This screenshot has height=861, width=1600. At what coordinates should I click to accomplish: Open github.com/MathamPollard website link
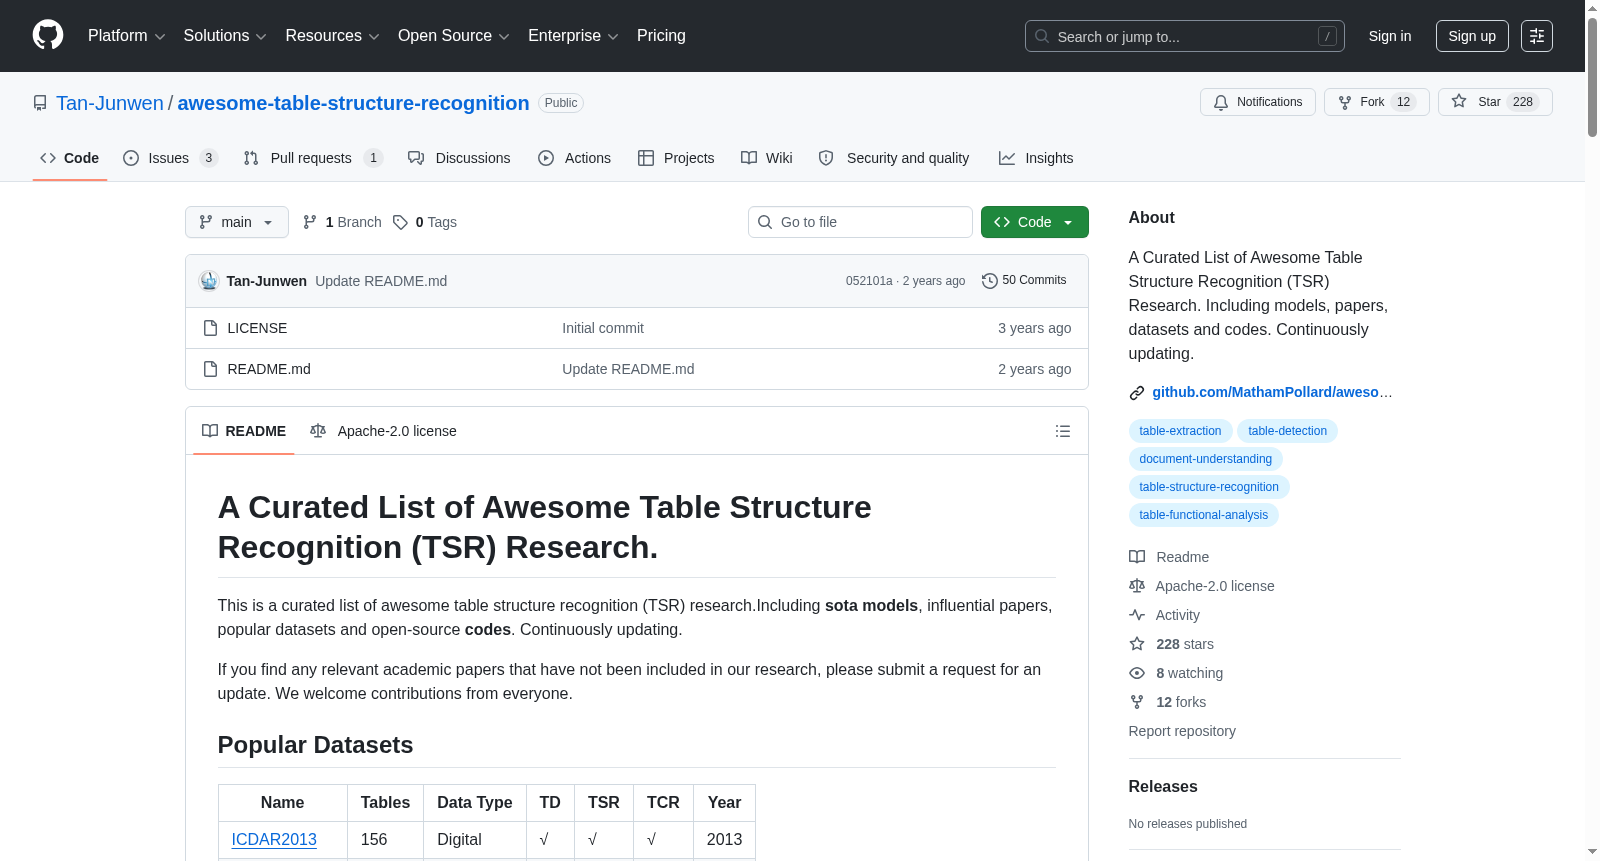coord(1272,392)
